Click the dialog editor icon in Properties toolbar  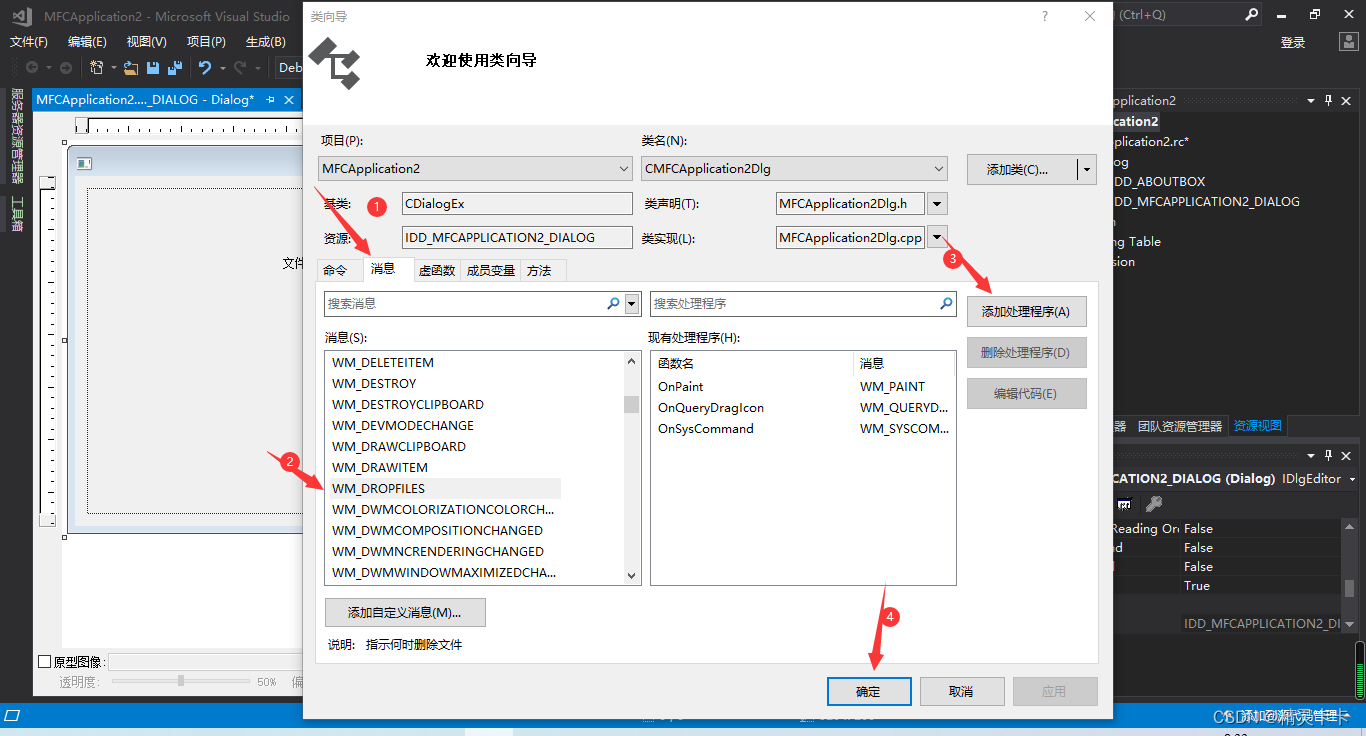1124,503
